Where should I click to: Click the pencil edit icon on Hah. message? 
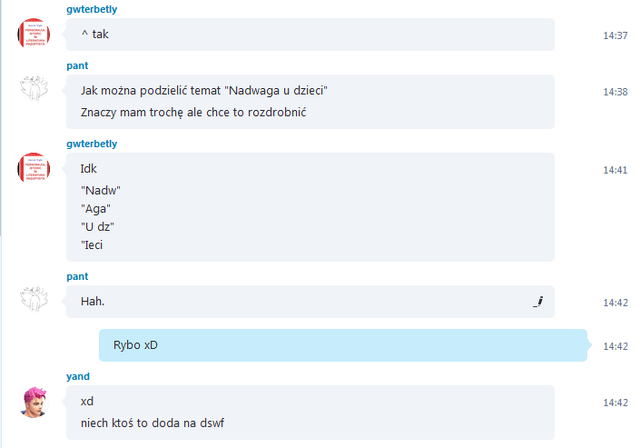click(x=538, y=302)
